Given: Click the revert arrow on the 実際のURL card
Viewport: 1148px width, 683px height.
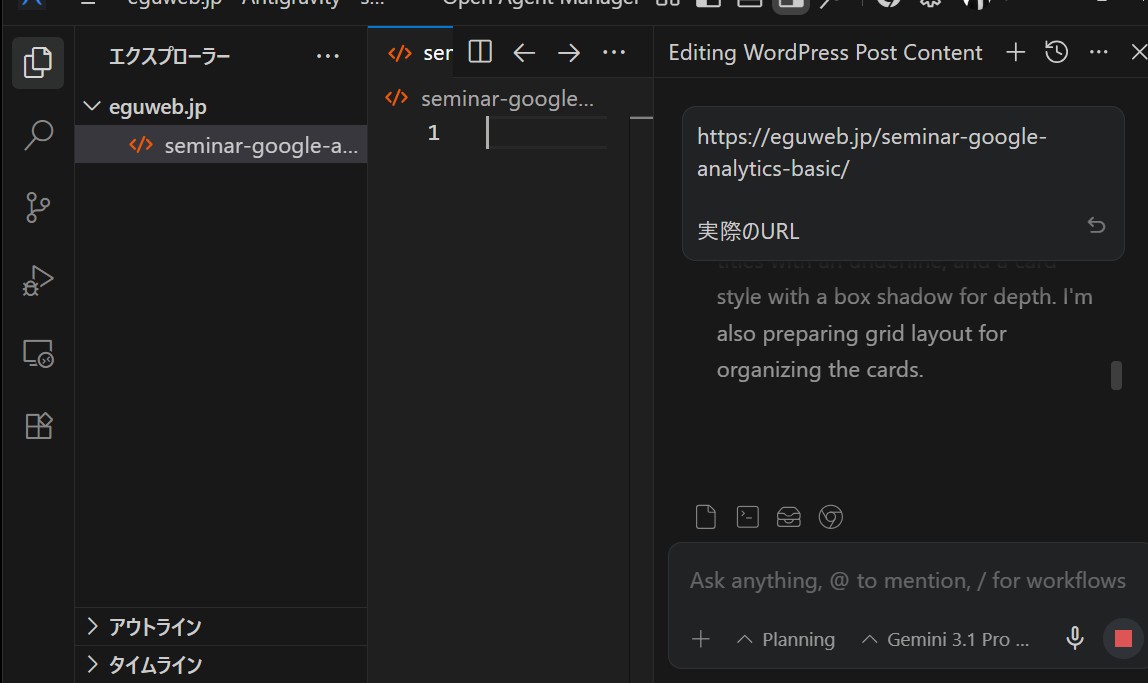Looking at the screenshot, I should [x=1096, y=225].
